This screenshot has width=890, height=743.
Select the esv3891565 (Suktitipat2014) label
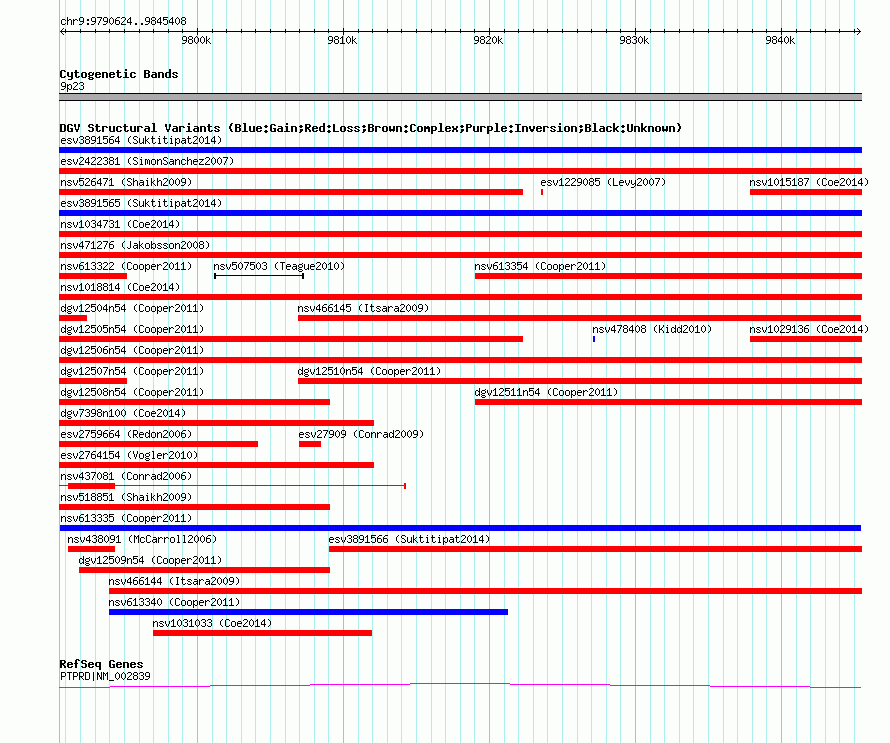click(141, 203)
